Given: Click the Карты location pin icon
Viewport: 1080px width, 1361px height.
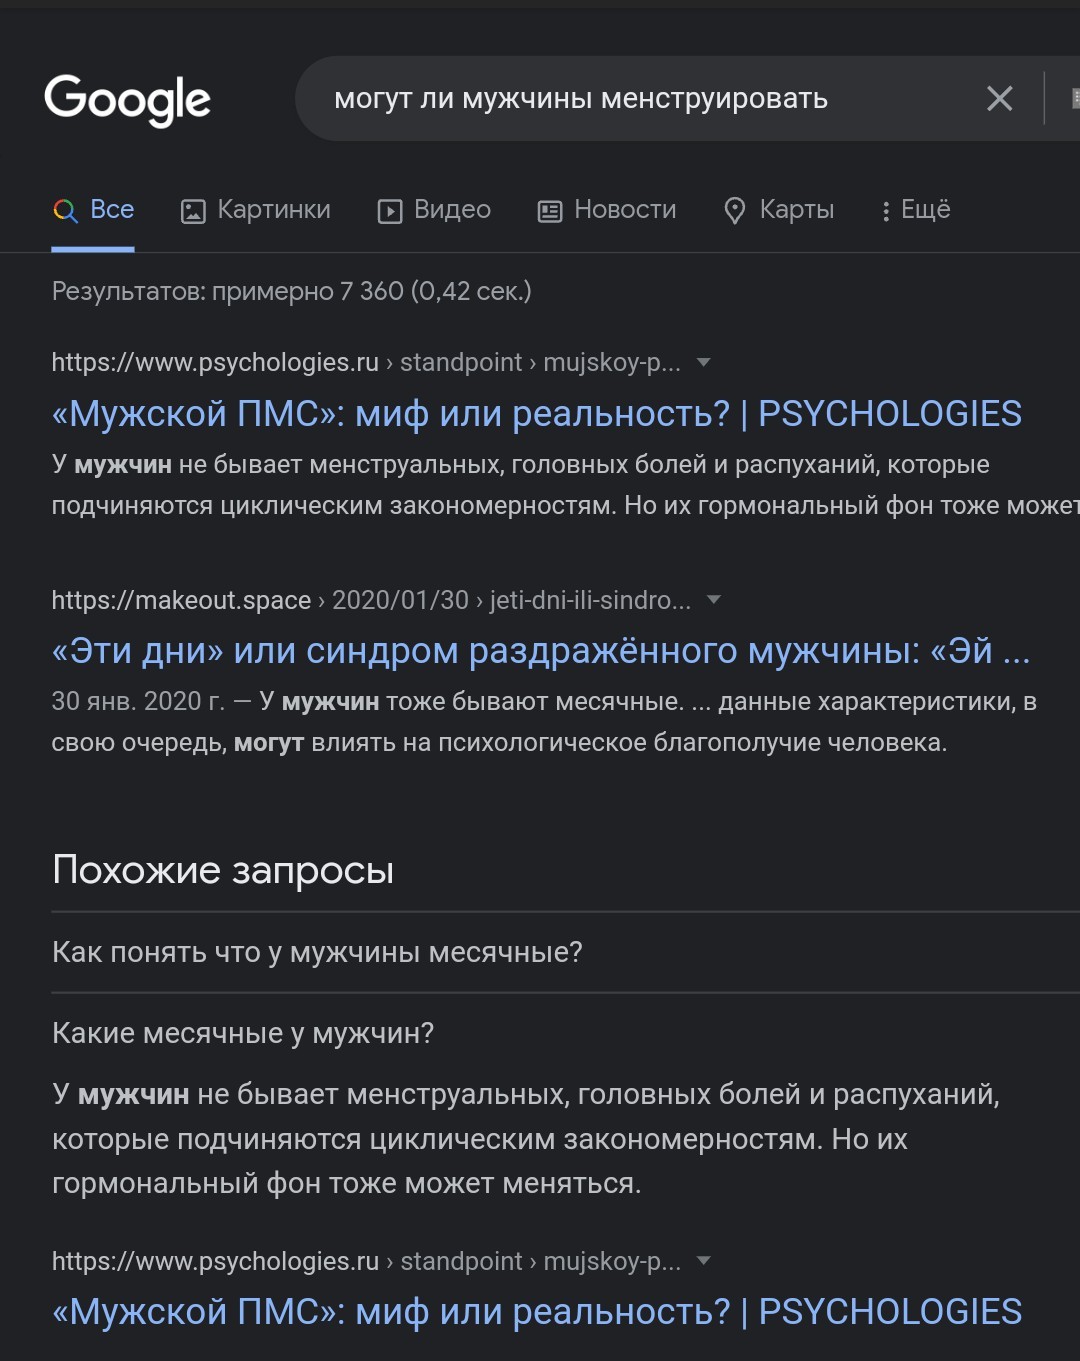Looking at the screenshot, I should [x=734, y=211].
